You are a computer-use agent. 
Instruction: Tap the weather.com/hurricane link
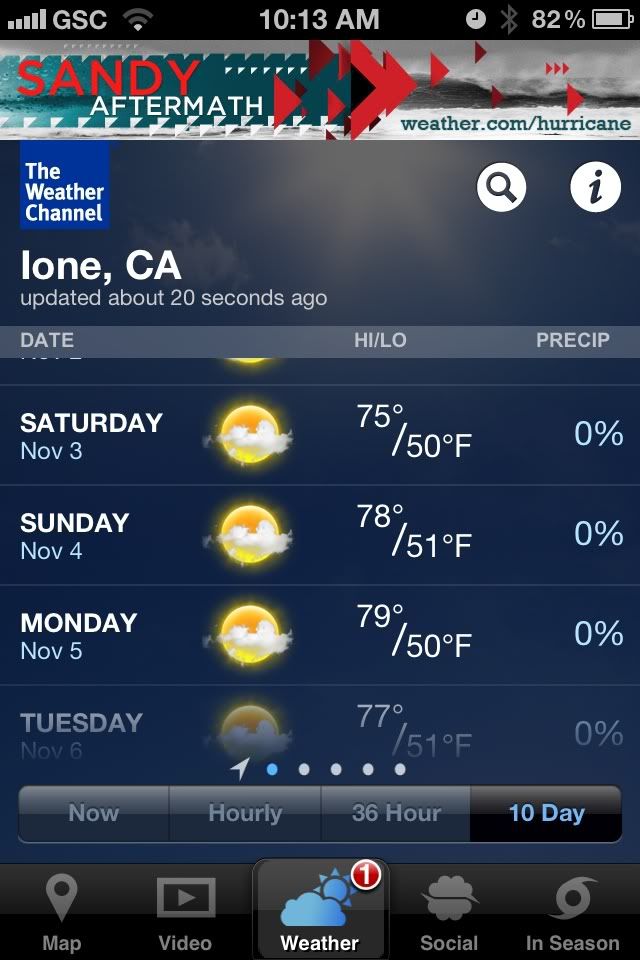coord(516,123)
